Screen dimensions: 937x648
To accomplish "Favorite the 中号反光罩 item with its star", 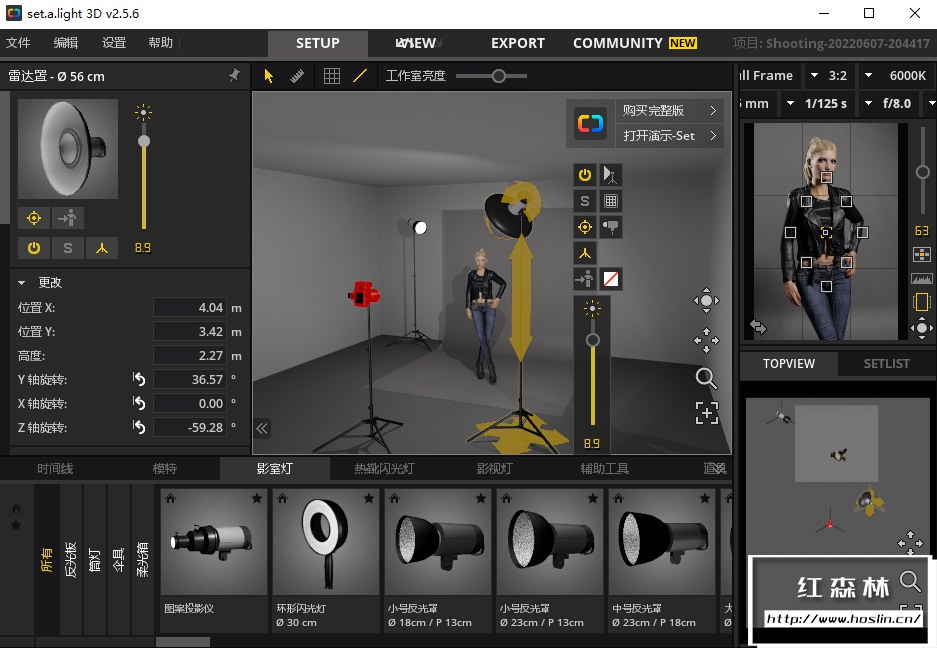I will (x=705, y=498).
